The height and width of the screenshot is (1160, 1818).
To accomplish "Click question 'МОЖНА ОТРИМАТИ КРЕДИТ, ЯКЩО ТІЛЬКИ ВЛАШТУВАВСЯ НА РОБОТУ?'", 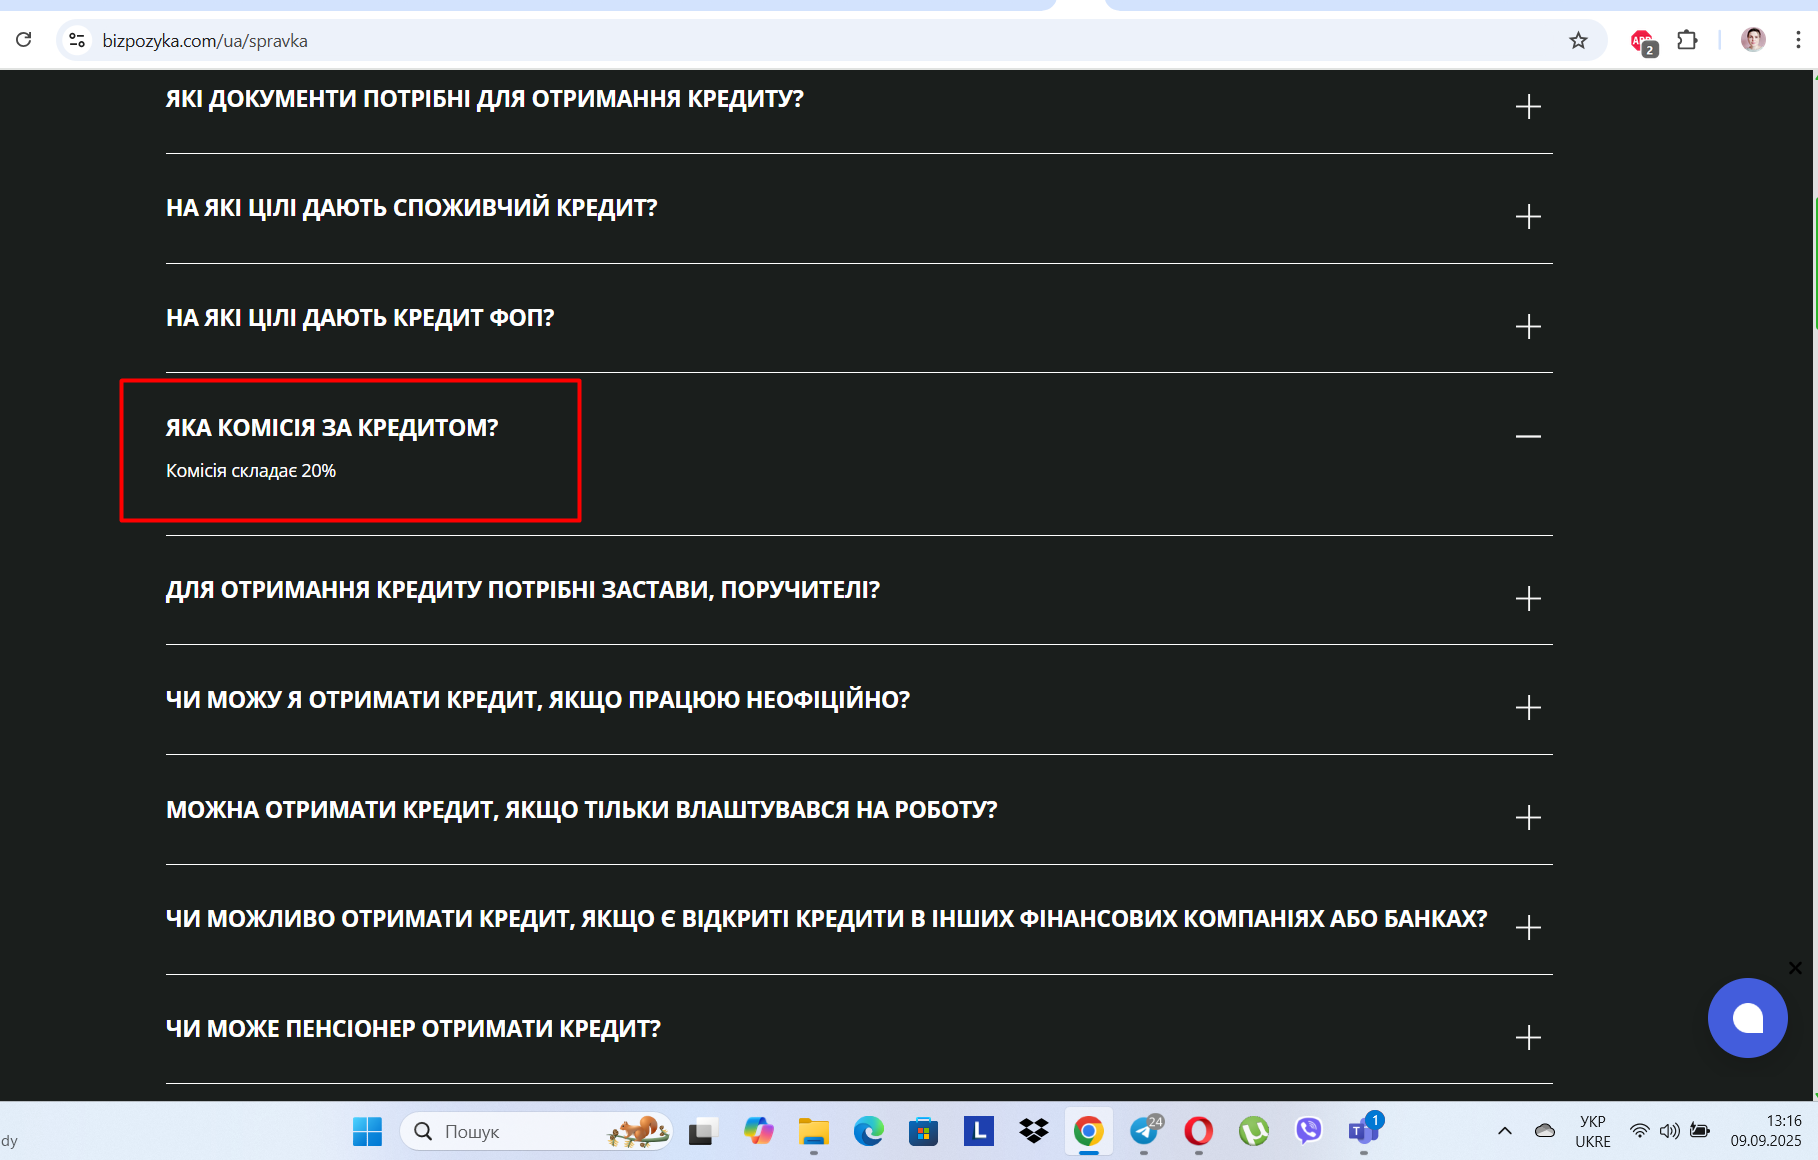I will coord(582,810).
